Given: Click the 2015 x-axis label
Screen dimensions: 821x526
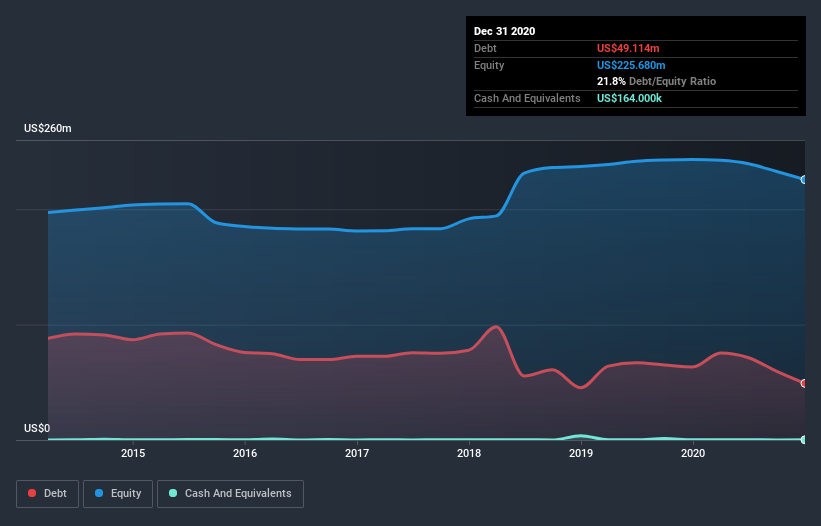Looking at the screenshot, I should click(x=133, y=453).
